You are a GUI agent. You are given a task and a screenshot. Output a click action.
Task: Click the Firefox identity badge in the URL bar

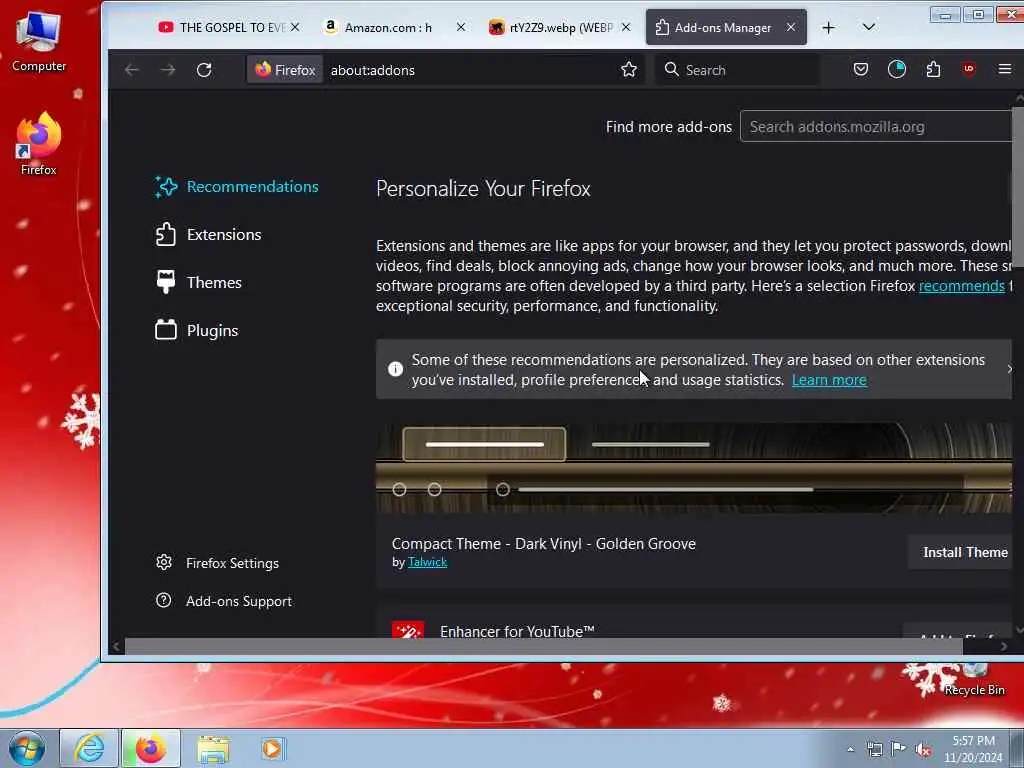point(285,70)
